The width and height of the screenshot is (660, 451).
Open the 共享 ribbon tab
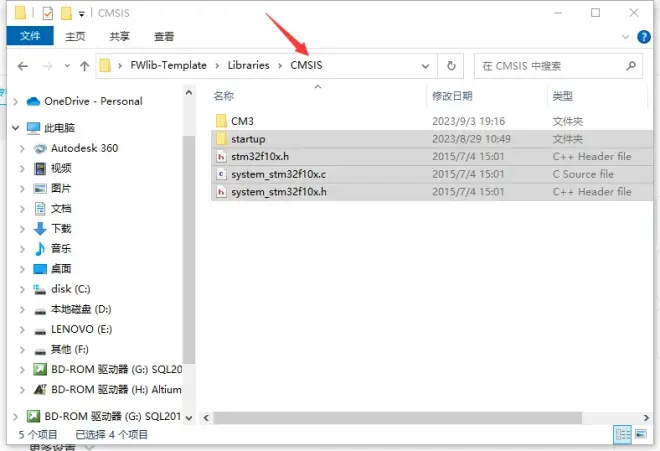click(x=120, y=37)
